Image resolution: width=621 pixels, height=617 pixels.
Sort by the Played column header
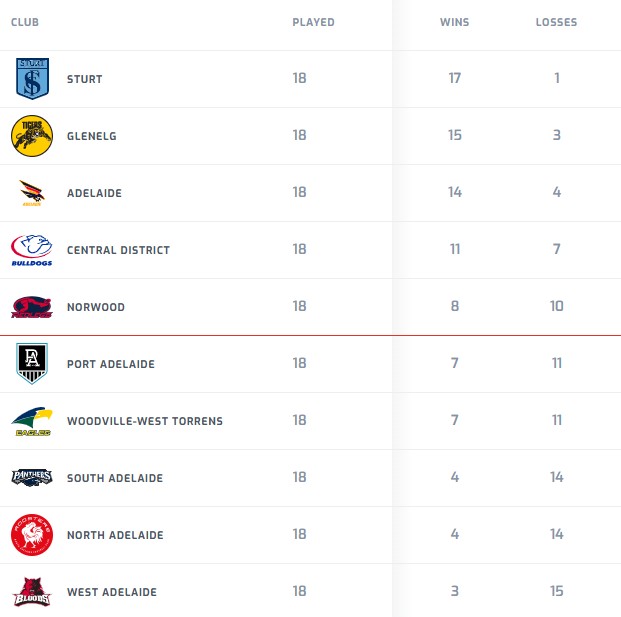tap(313, 22)
